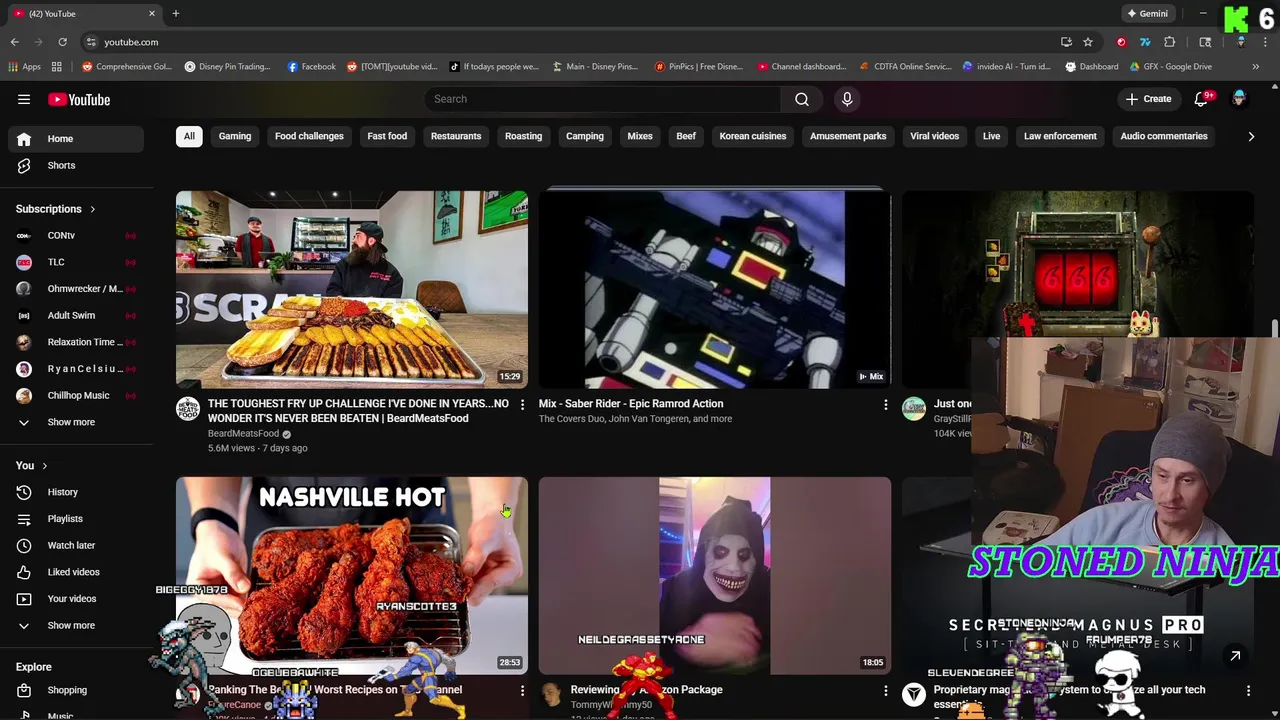Screen dimensions: 1280x720
Task: Open Chillhop Music subscription
Action: [76, 395]
